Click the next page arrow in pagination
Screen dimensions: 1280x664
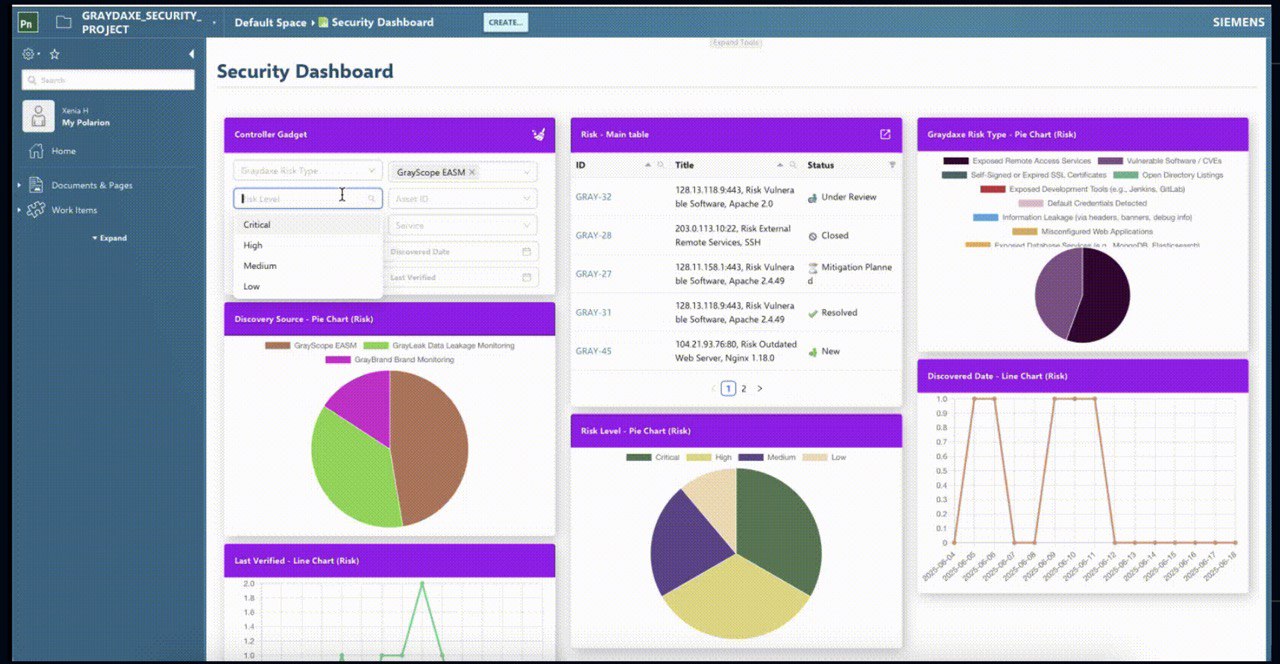[760, 388]
